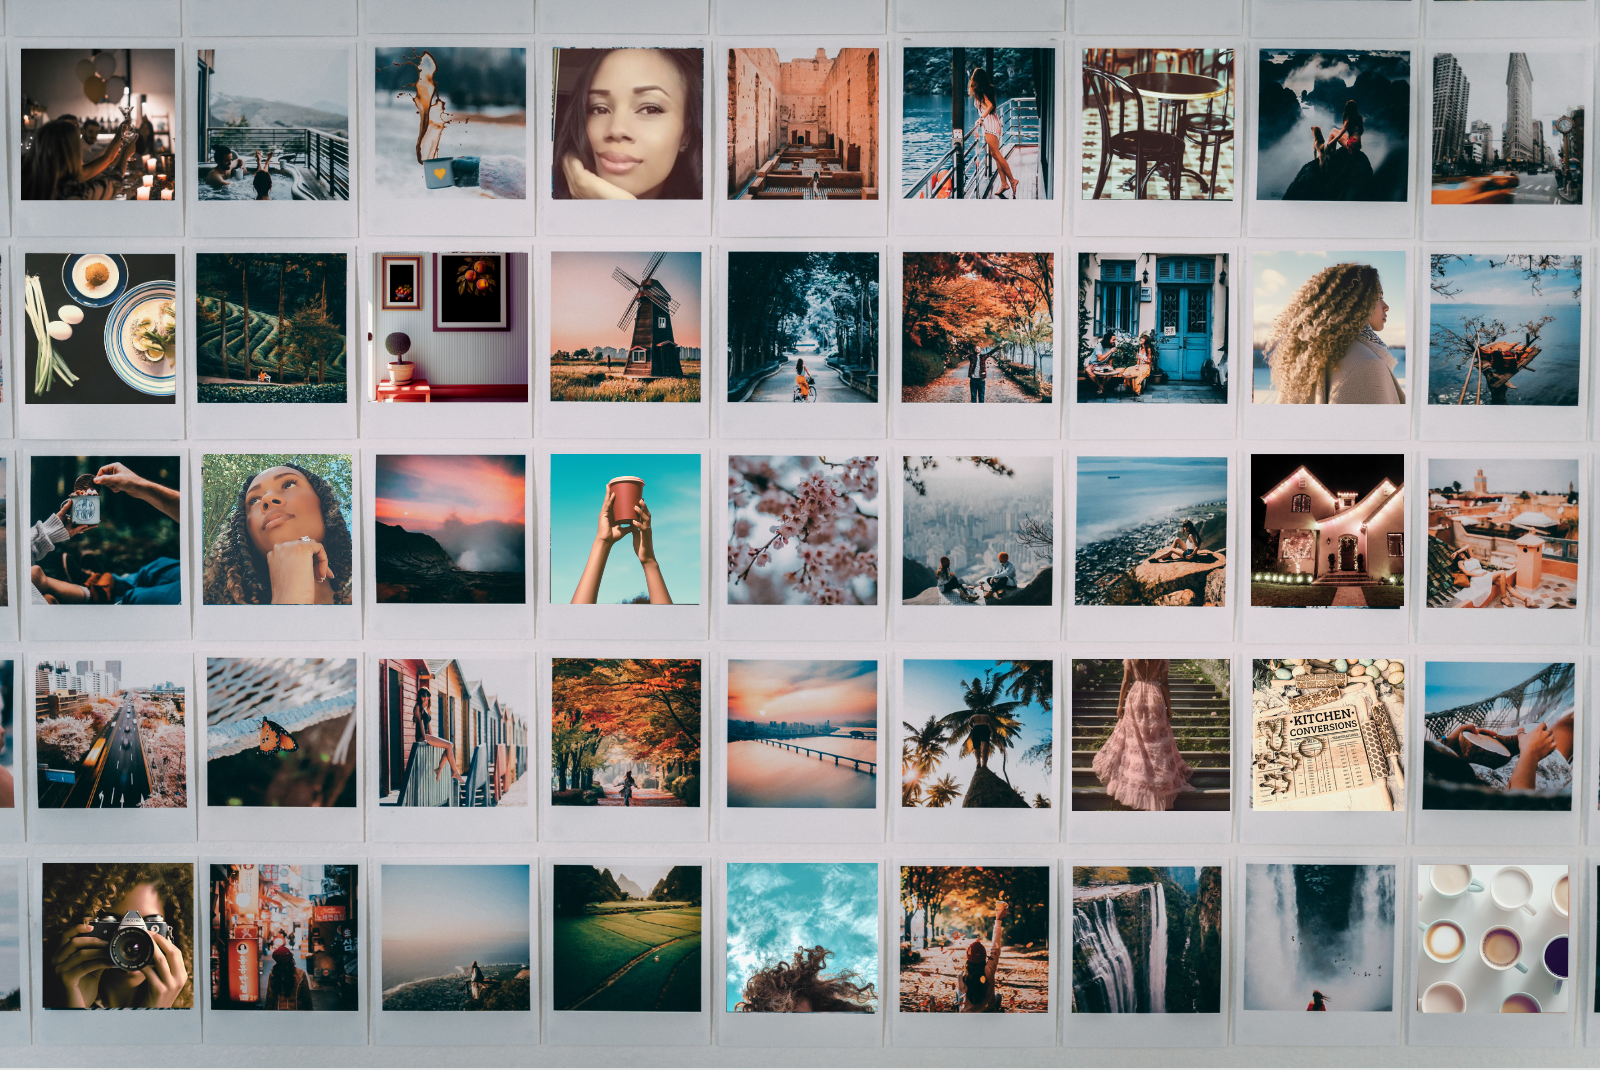Viewport: 1600px width, 1070px height.
Task: Open the colorful beach huts photo
Action: [453, 733]
